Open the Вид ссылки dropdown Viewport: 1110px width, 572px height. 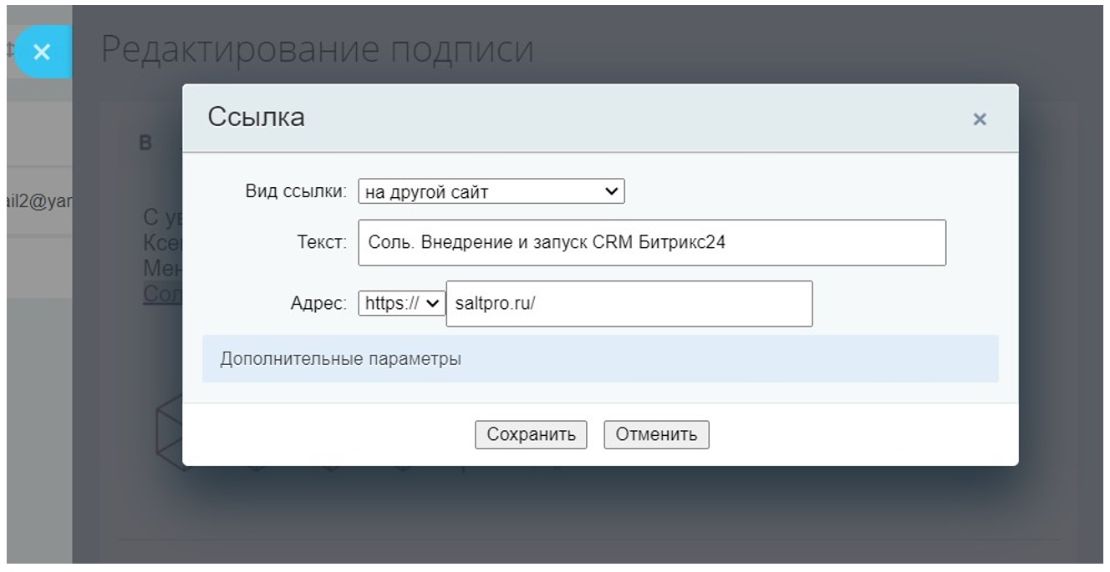[x=491, y=191]
